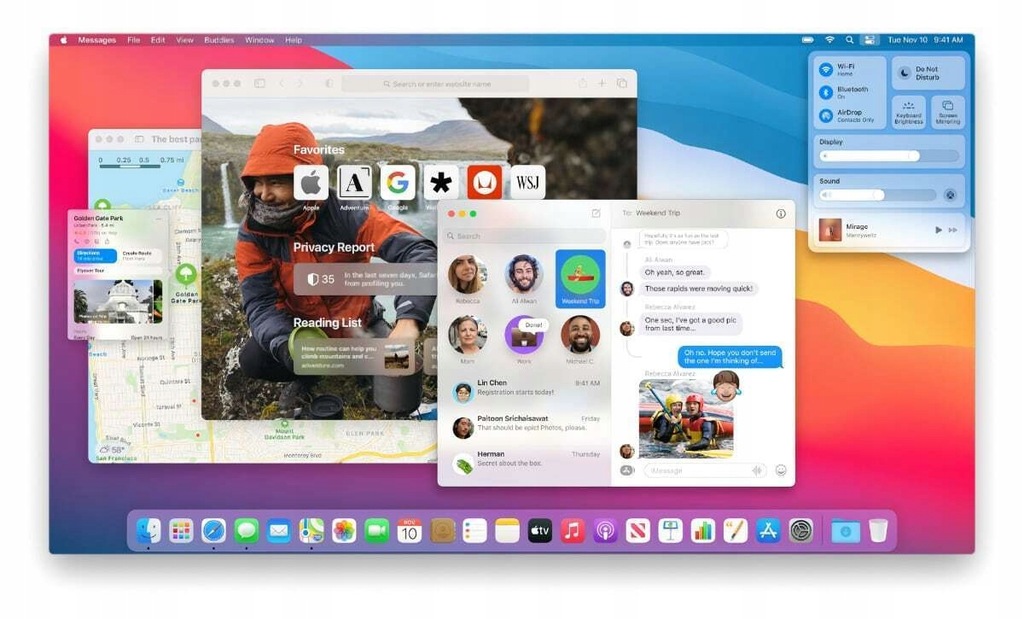Toggle AirDrop in Control Center

(826, 116)
